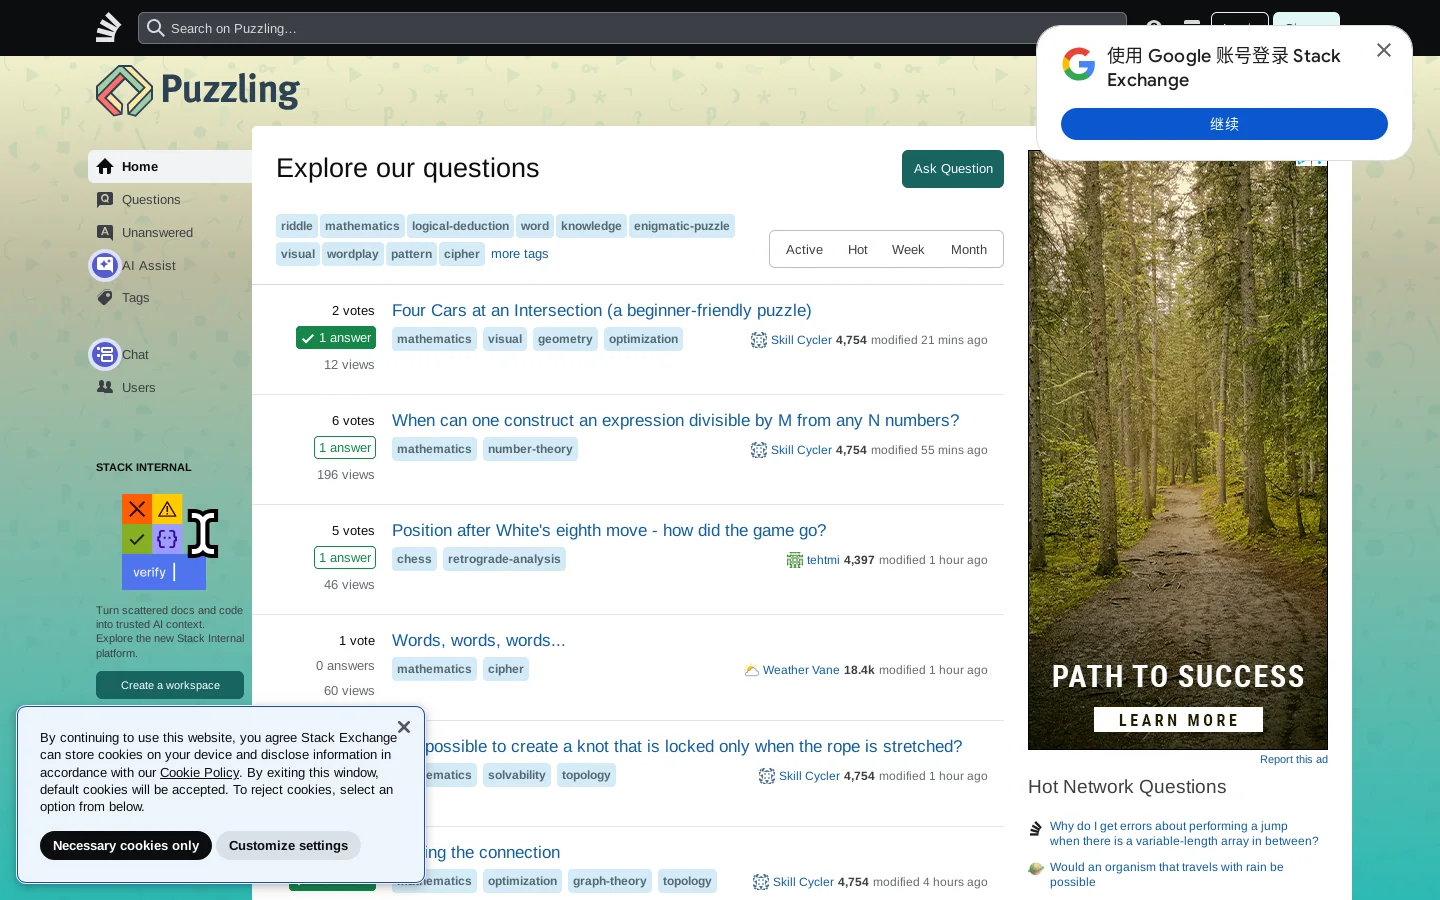
Task: Open Home in the left sidebar
Action: click(170, 167)
